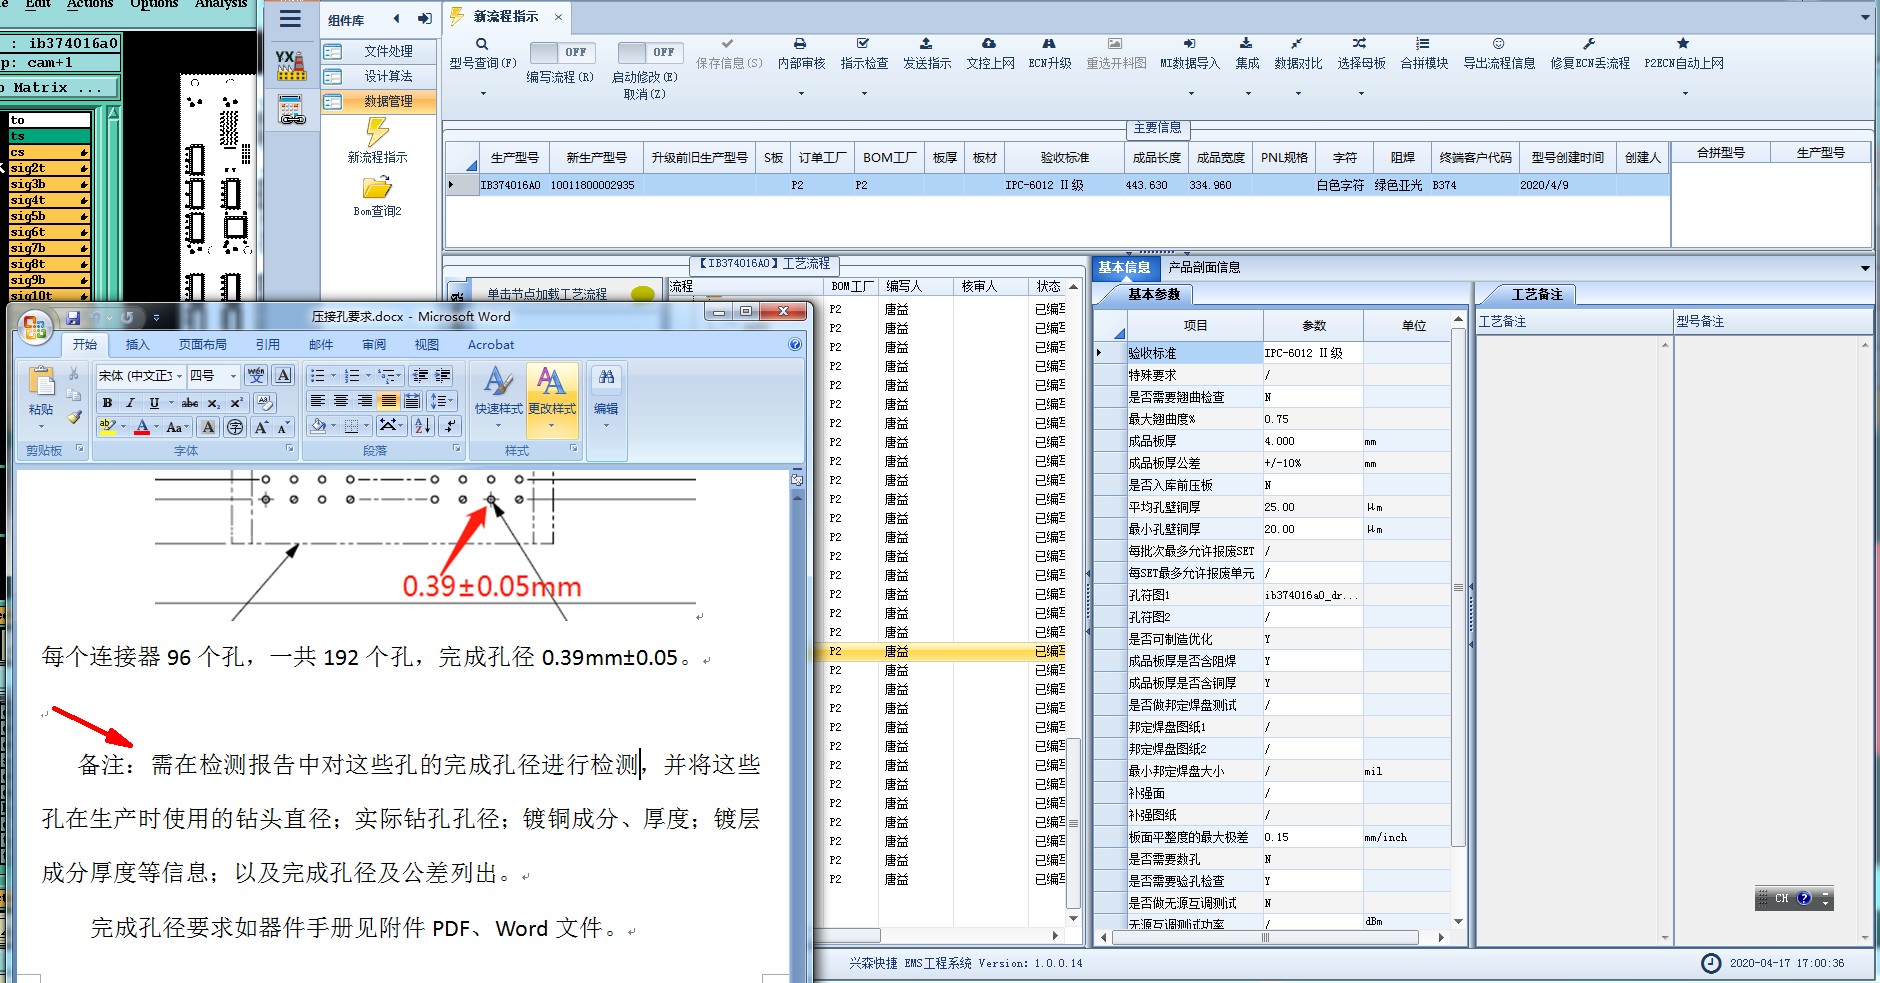The image size is (1880, 983).
Task: Click the 内部审核 printer icon
Action: [x=800, y=44]
